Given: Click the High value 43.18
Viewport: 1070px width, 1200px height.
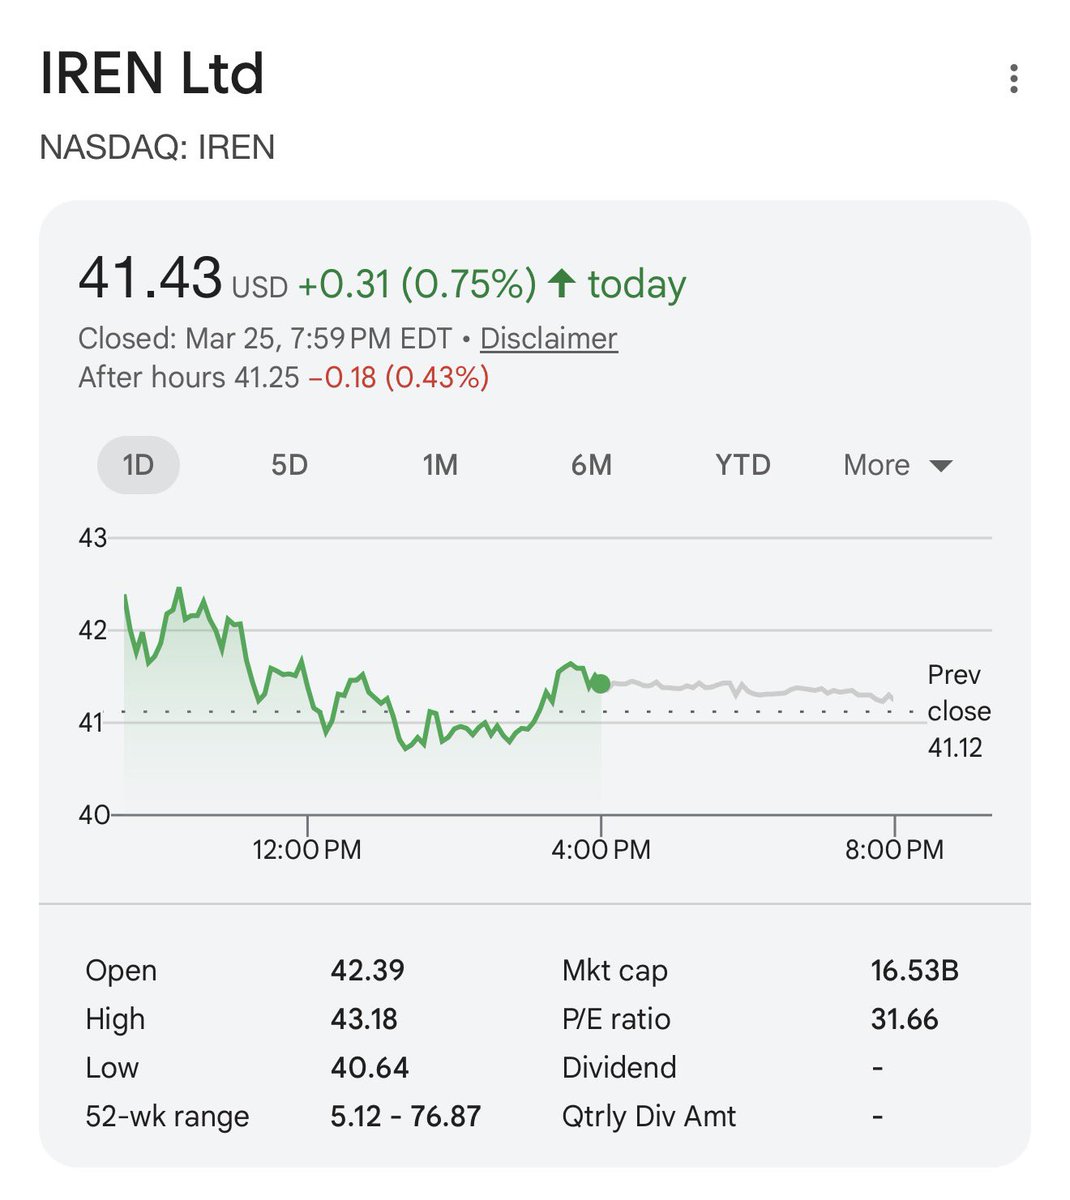Looking at the screenshot, I should 364,1019.
